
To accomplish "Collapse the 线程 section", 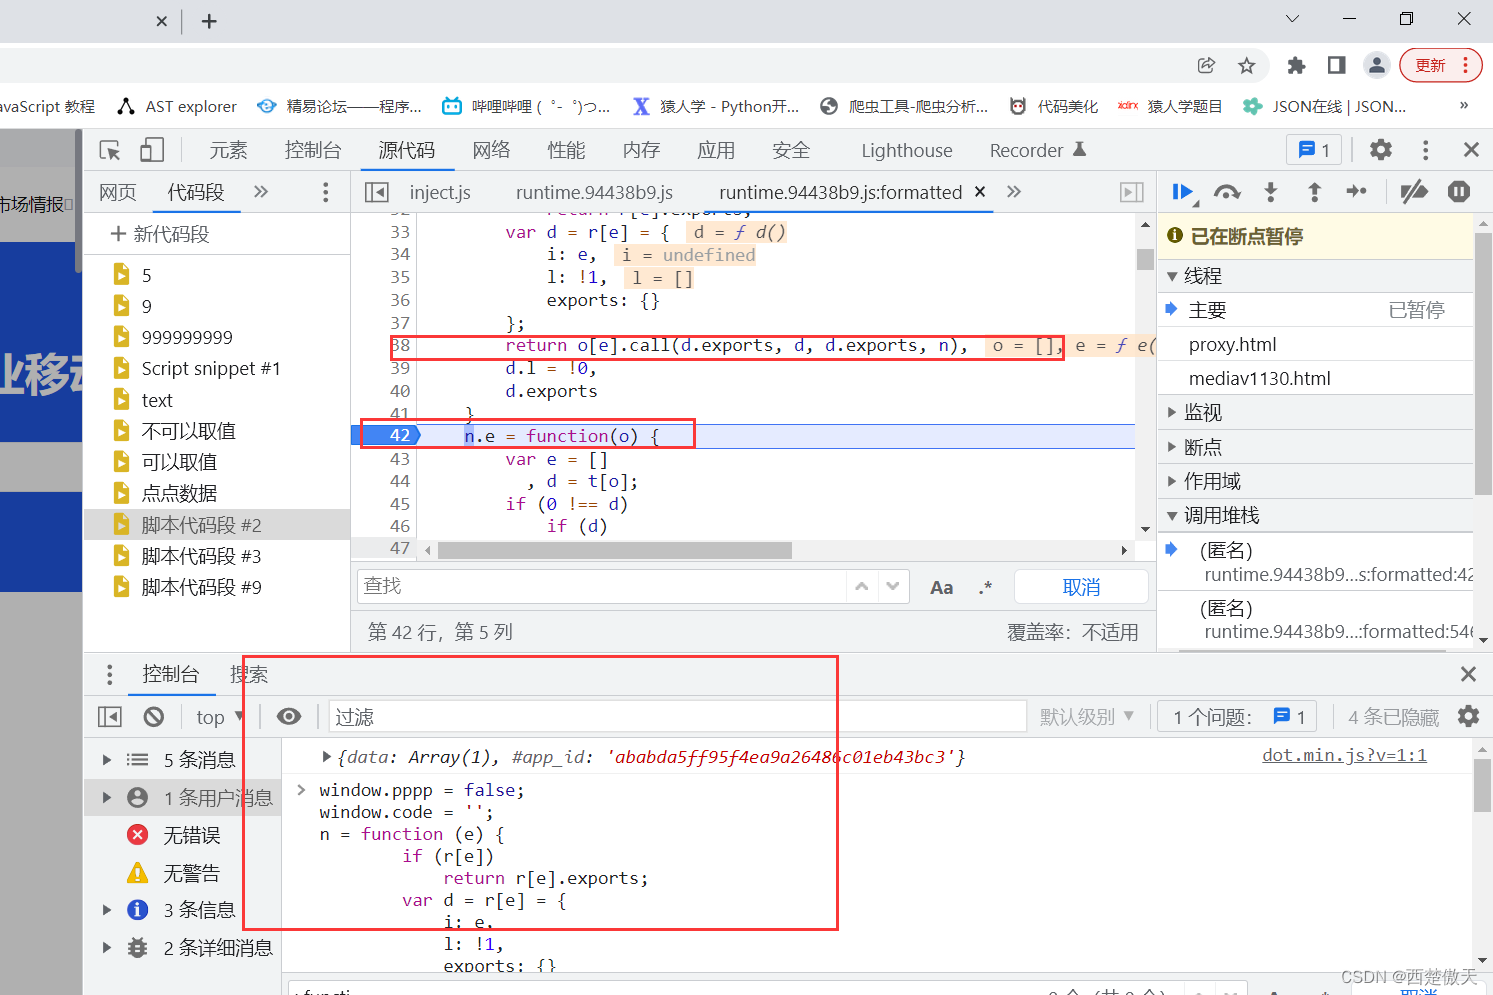I will point(1203,276).
